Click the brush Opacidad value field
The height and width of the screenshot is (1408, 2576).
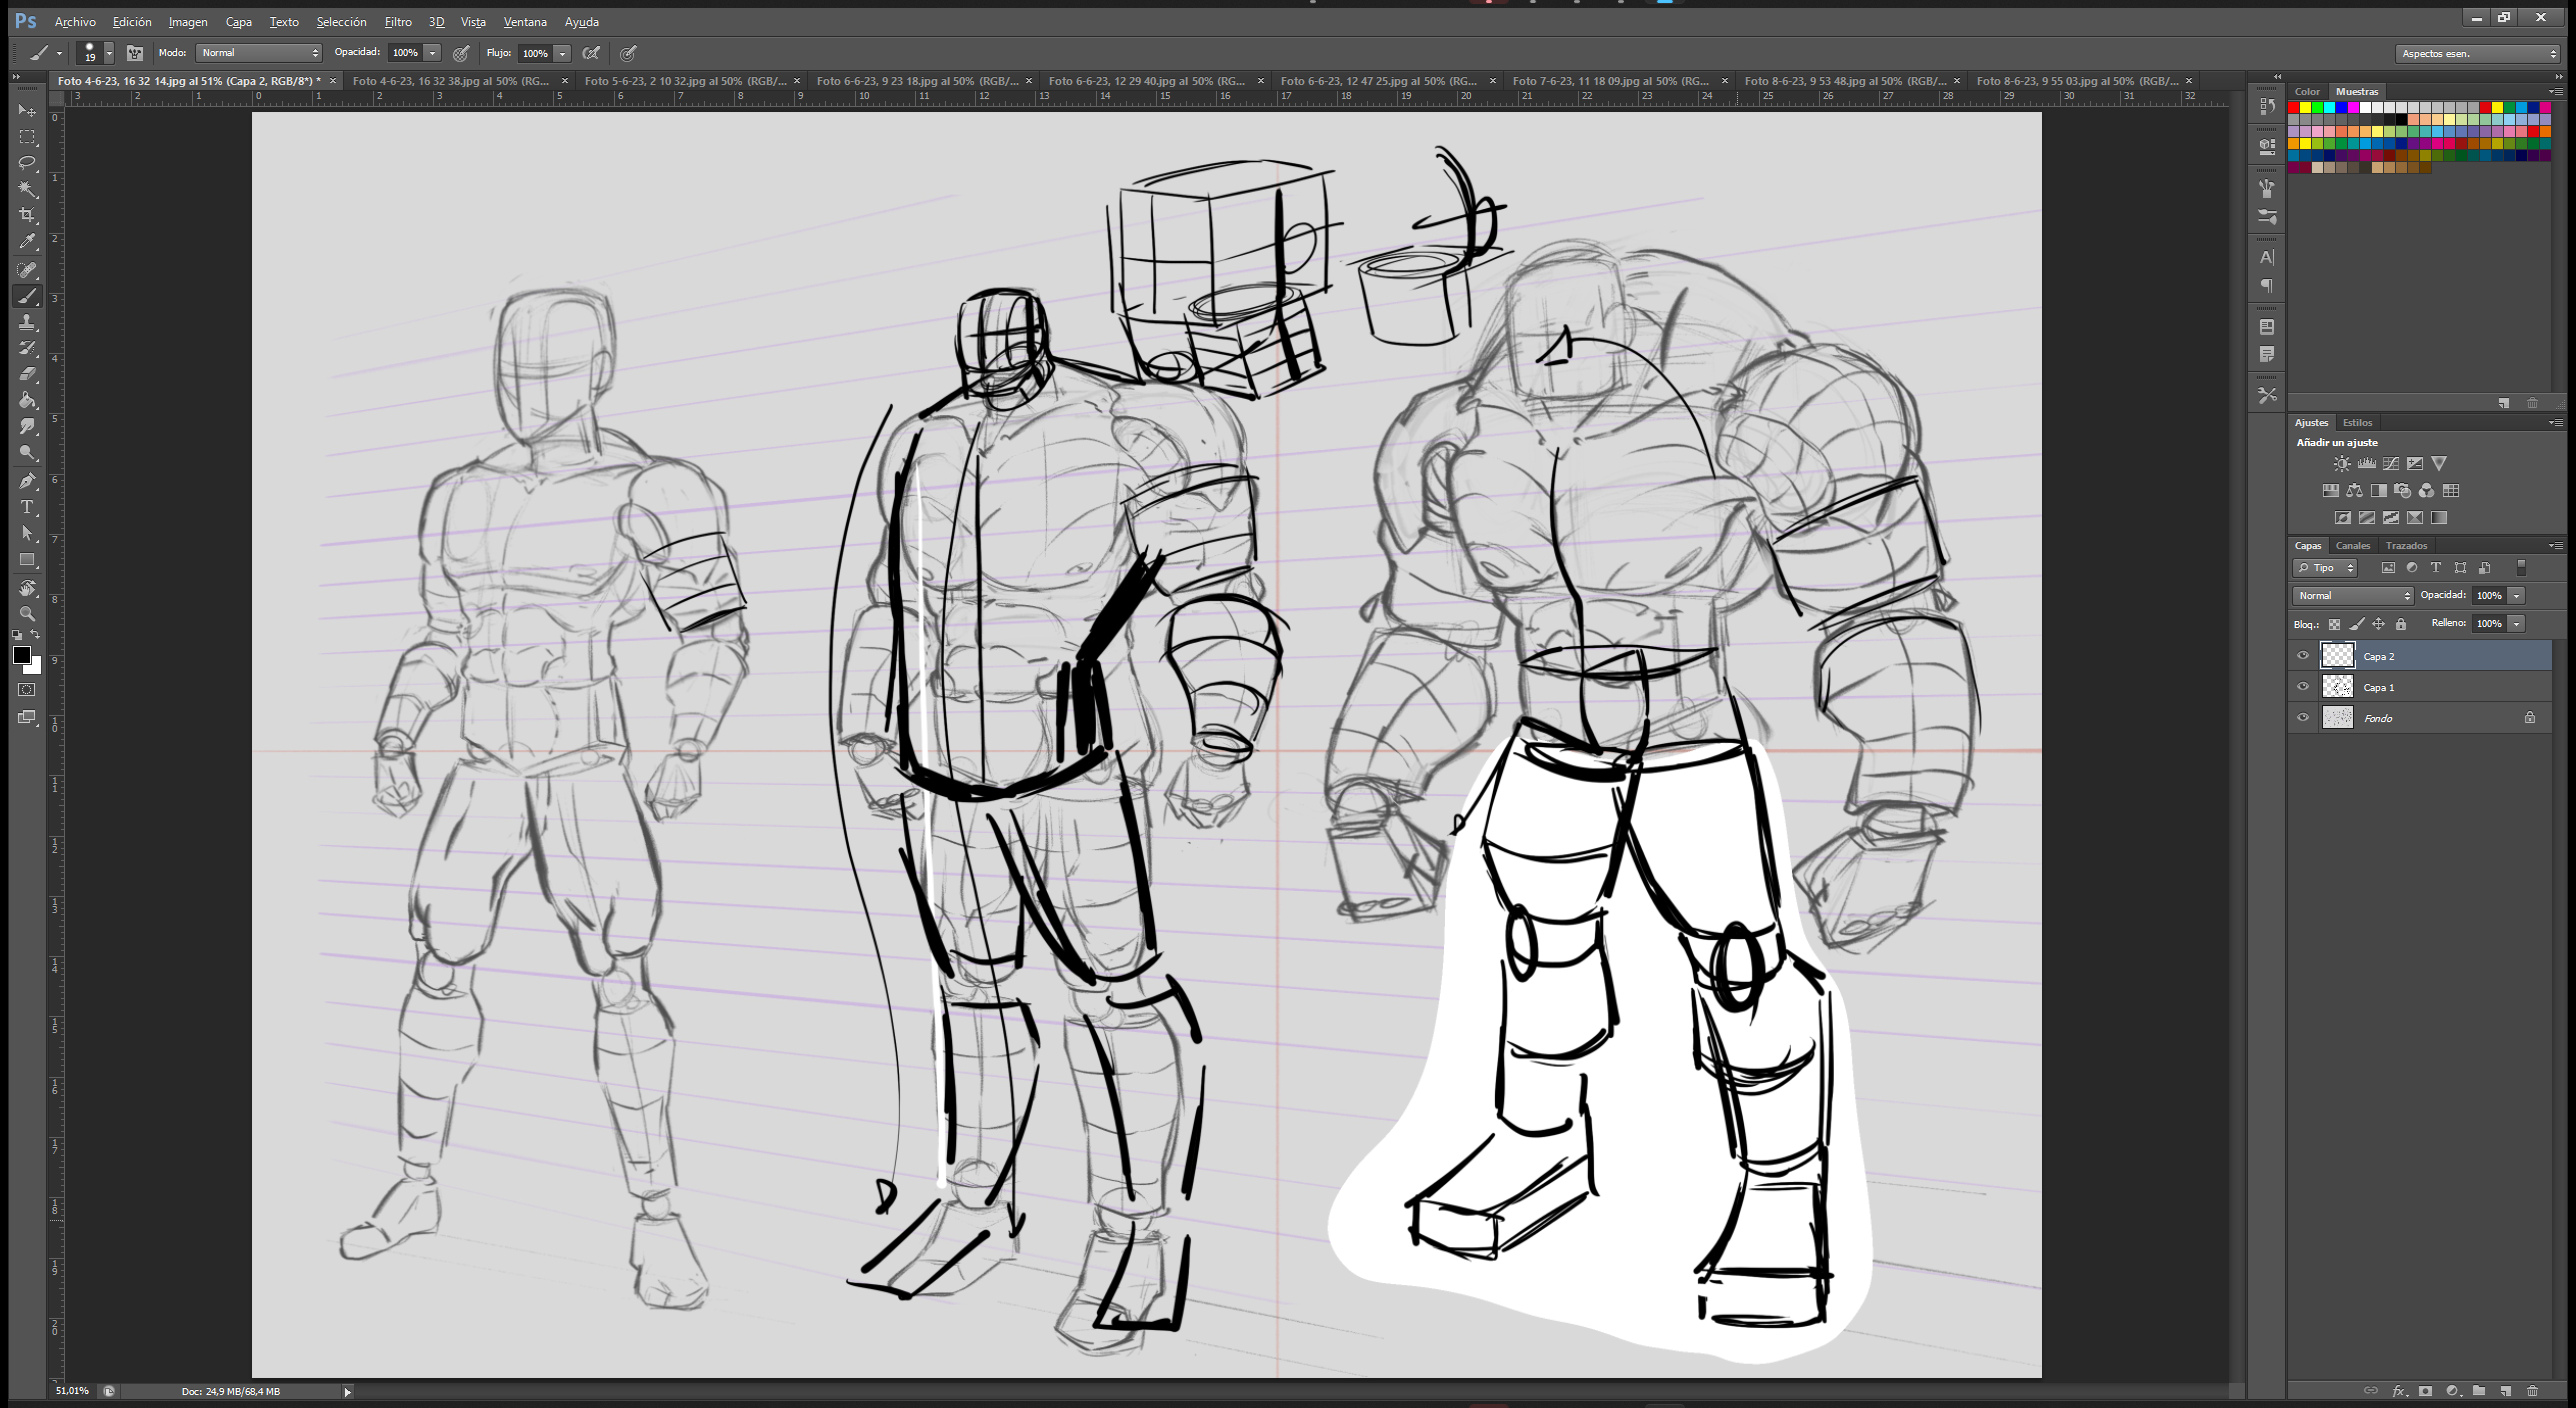click(x=405, y=53)
